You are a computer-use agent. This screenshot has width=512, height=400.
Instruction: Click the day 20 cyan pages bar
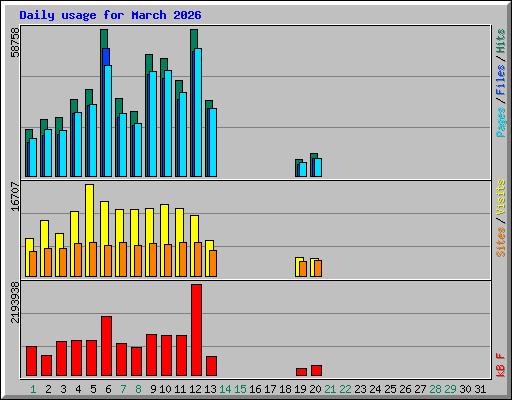pos(318,167)
